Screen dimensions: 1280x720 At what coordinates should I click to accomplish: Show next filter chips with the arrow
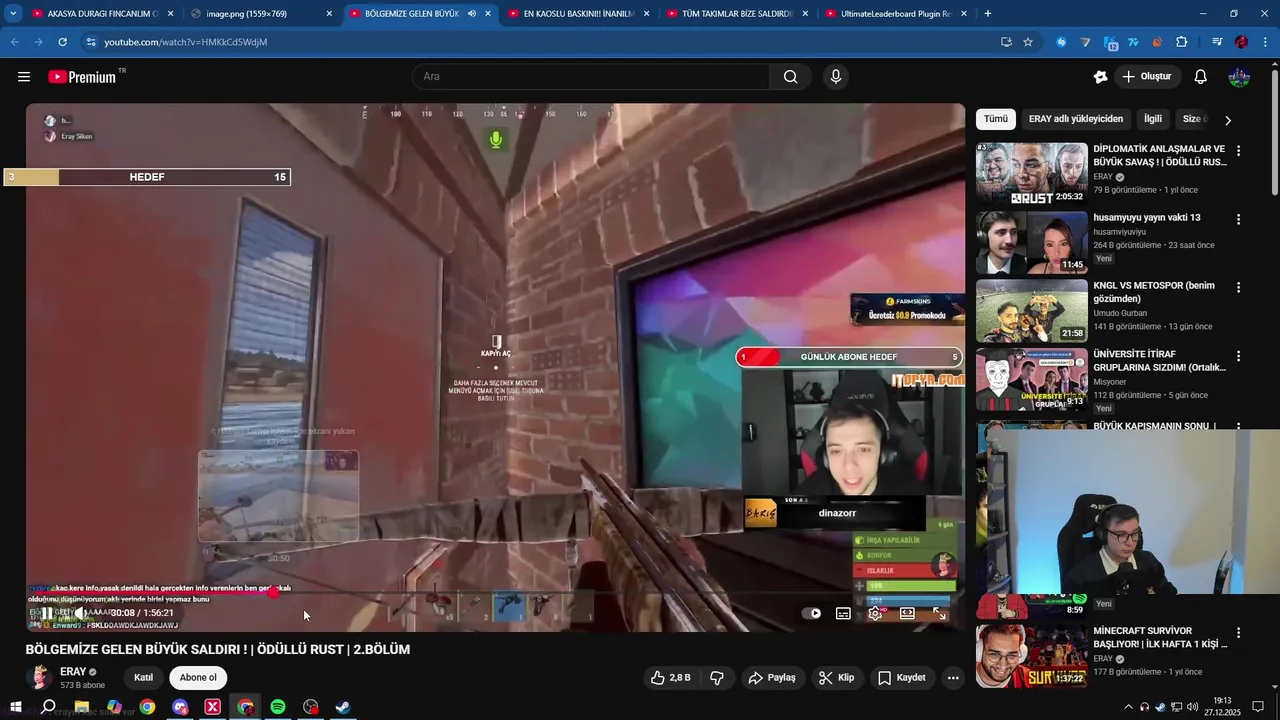1228,120
